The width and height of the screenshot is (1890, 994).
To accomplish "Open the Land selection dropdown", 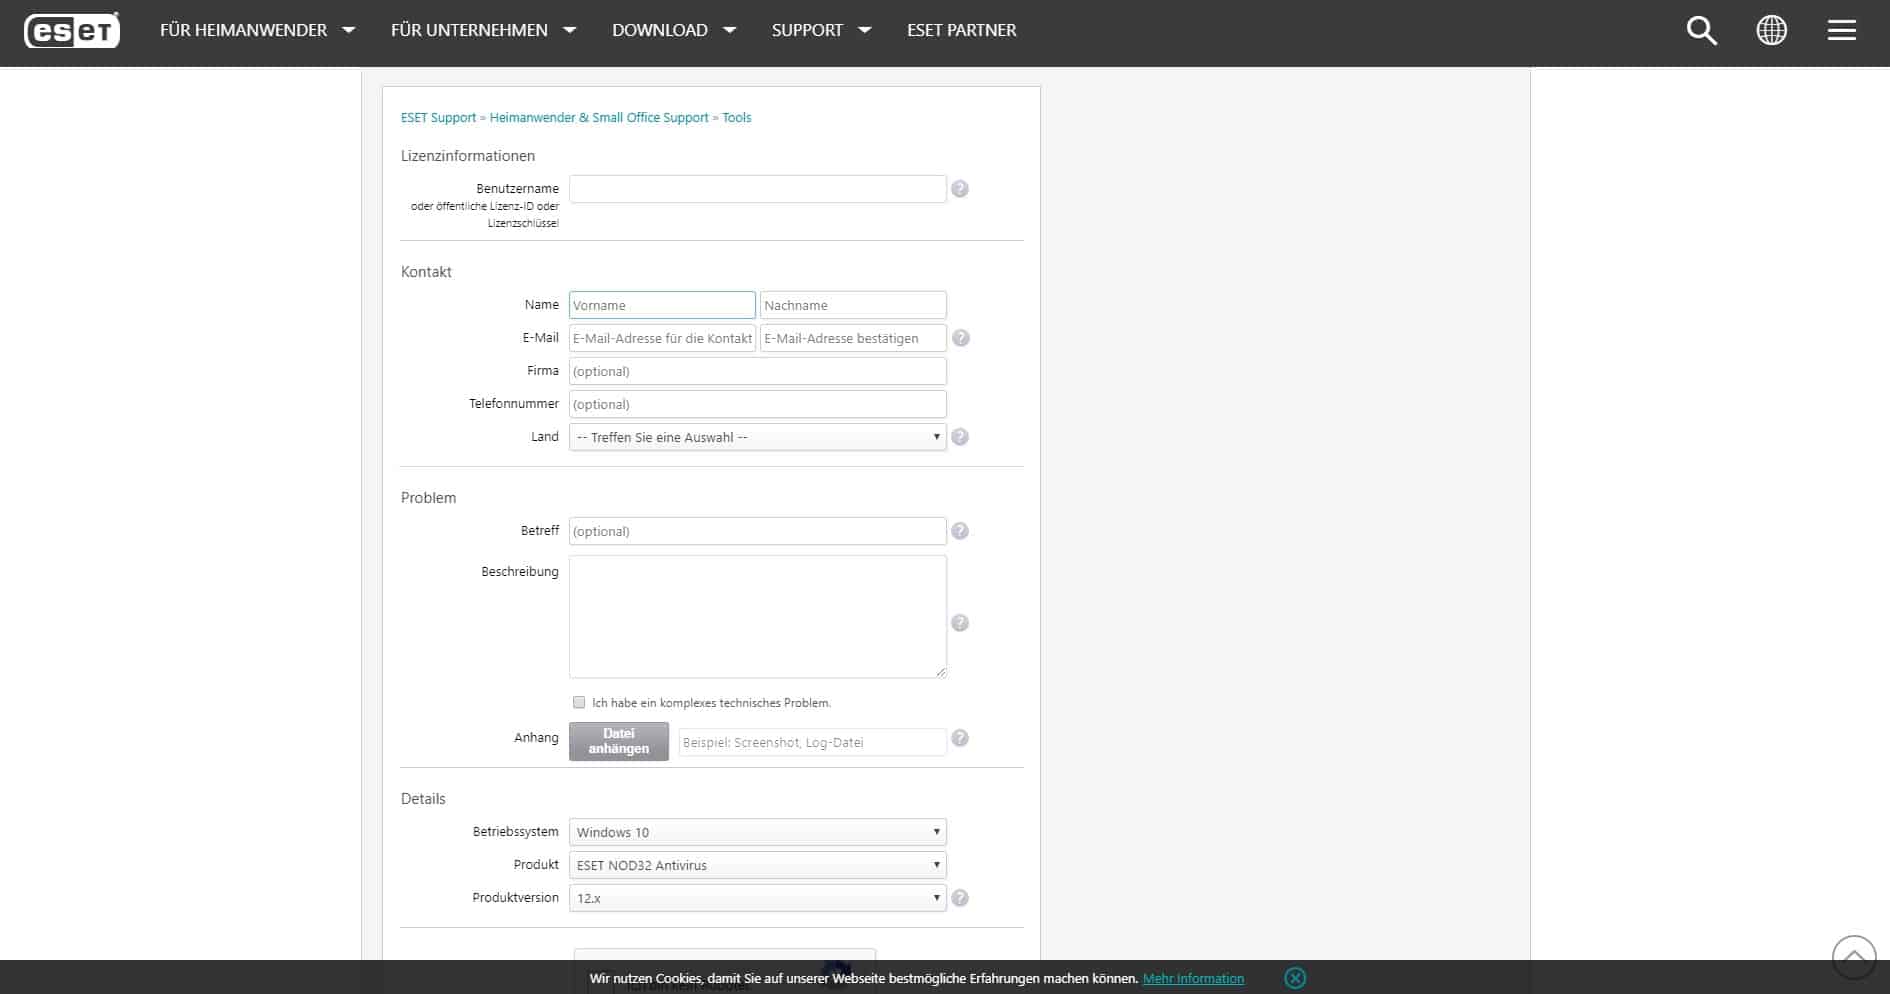I will pyautogui.click(x=757, y=437).
